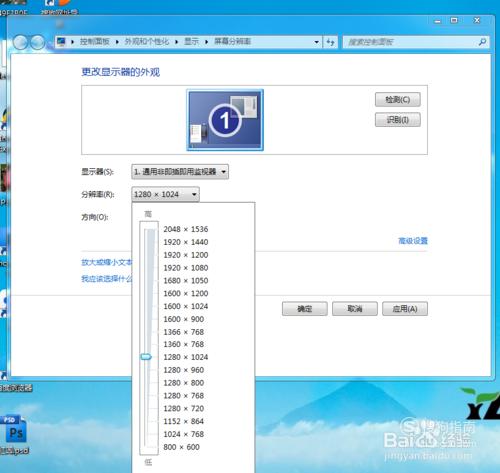Select monitor 1 preview thumbnail
Viewport: 500px width, 473px height.
(225, 120)
